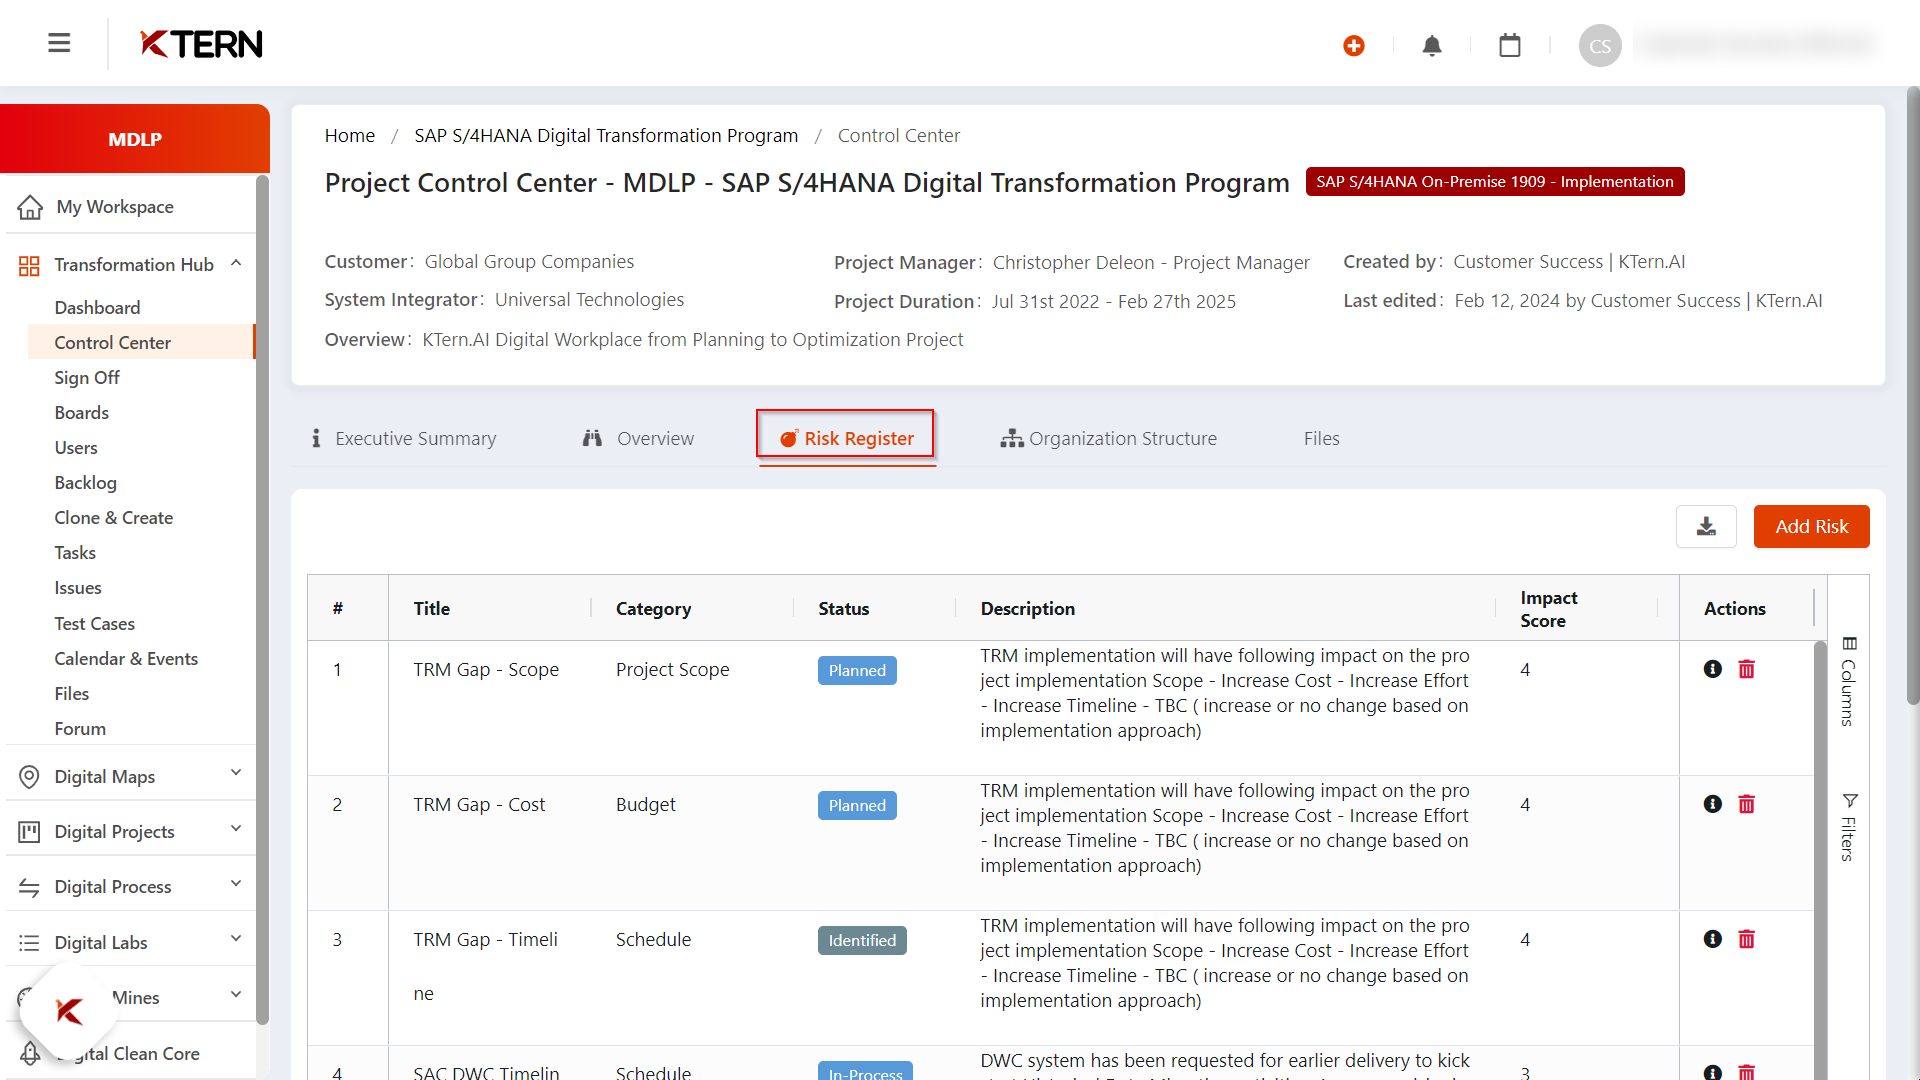
Task: Expand the Digital Maps section
Action: point(236,772)
